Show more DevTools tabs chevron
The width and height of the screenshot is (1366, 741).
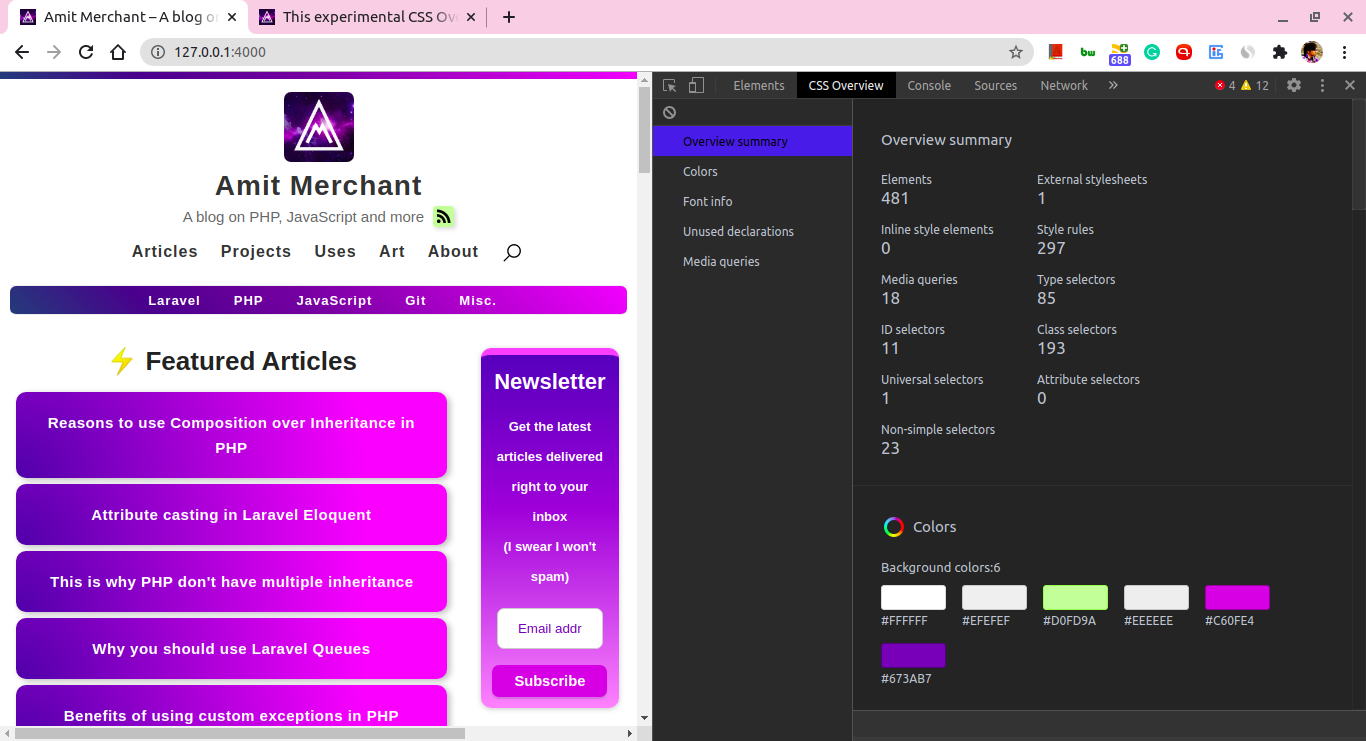1113,86
